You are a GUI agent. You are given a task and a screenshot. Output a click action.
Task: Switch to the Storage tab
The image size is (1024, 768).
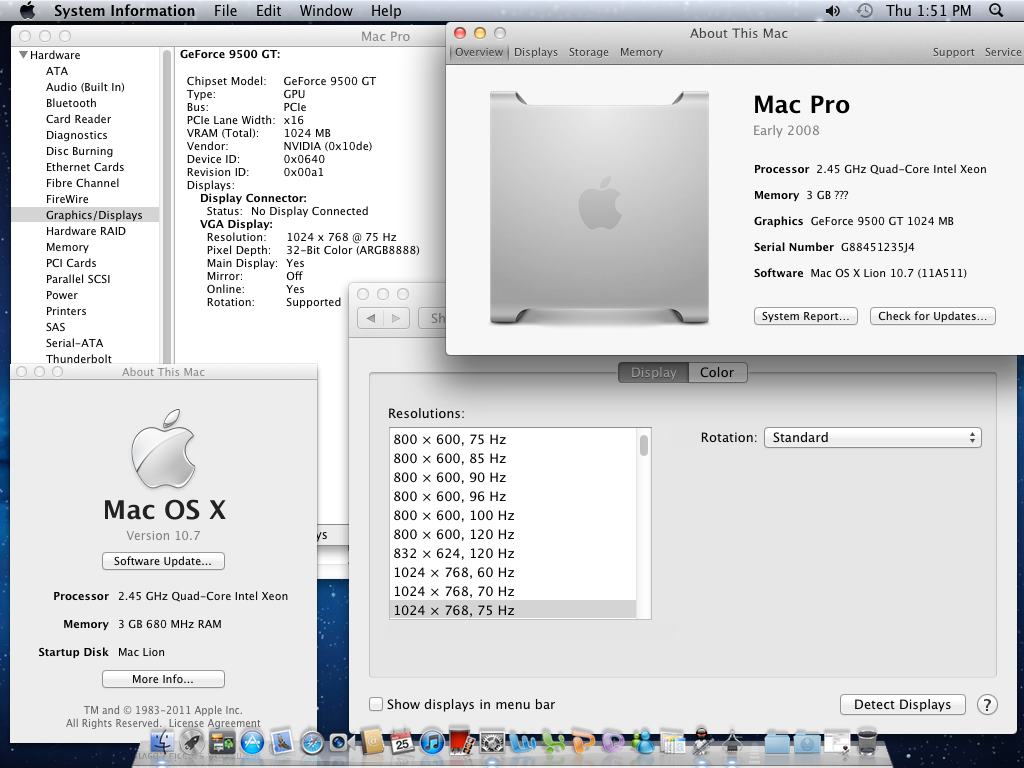588,52
